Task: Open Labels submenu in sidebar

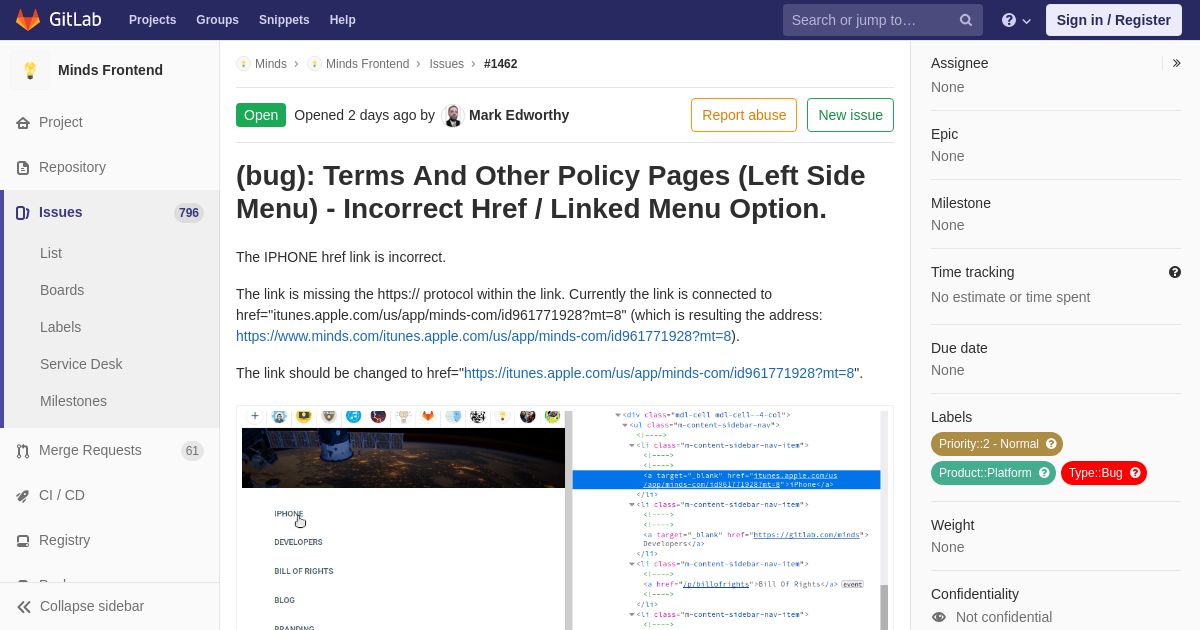Action: (x=61, y=327)
